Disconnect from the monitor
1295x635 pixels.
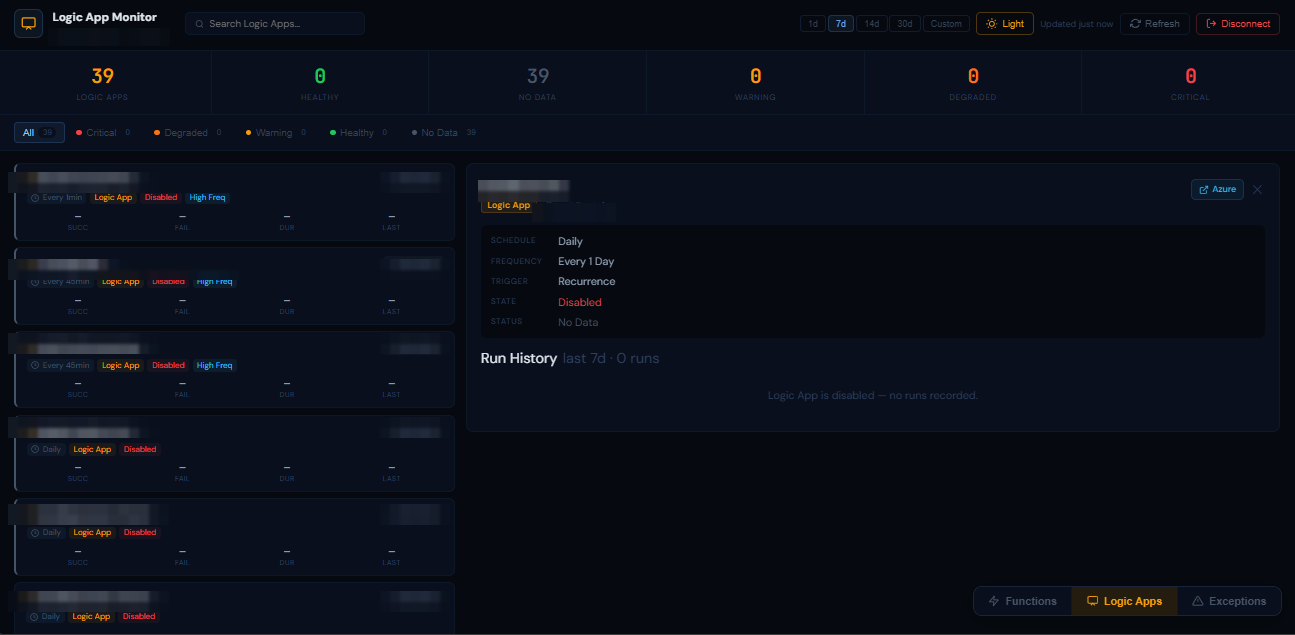[1238, 24]
